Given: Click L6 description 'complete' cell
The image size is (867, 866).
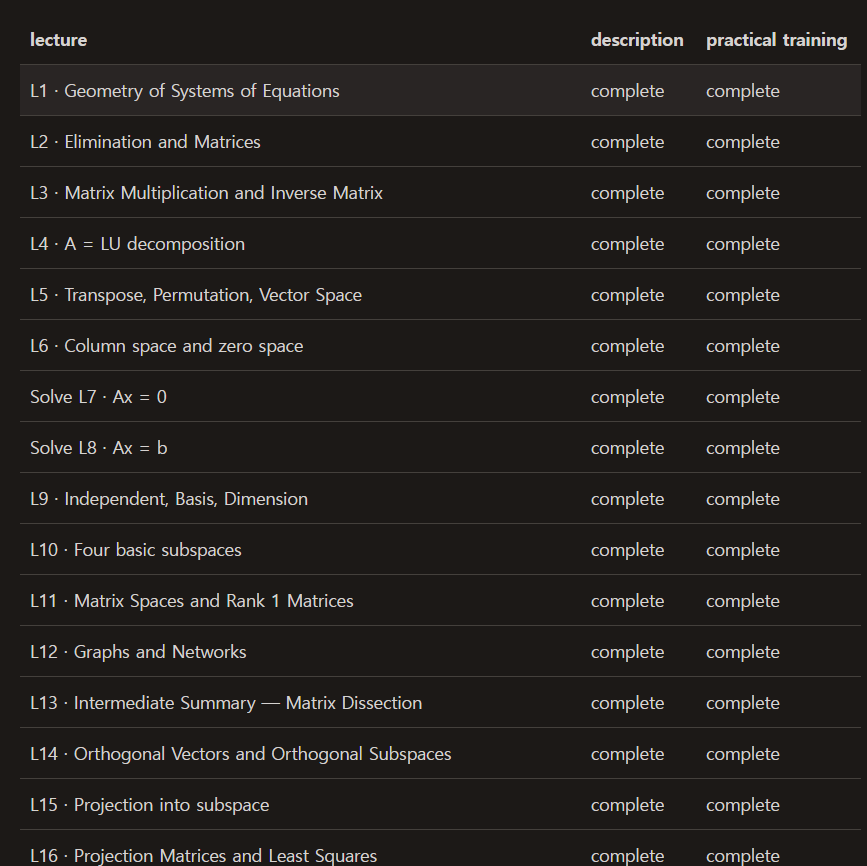Looking at the screenshot, I should (x=627, y=346).
